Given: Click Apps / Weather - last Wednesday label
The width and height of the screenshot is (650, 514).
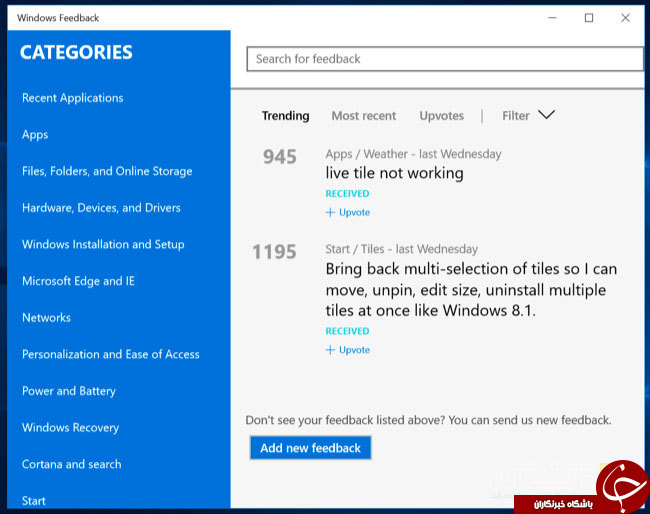Looking at the screenshot, I should (413, 154).
